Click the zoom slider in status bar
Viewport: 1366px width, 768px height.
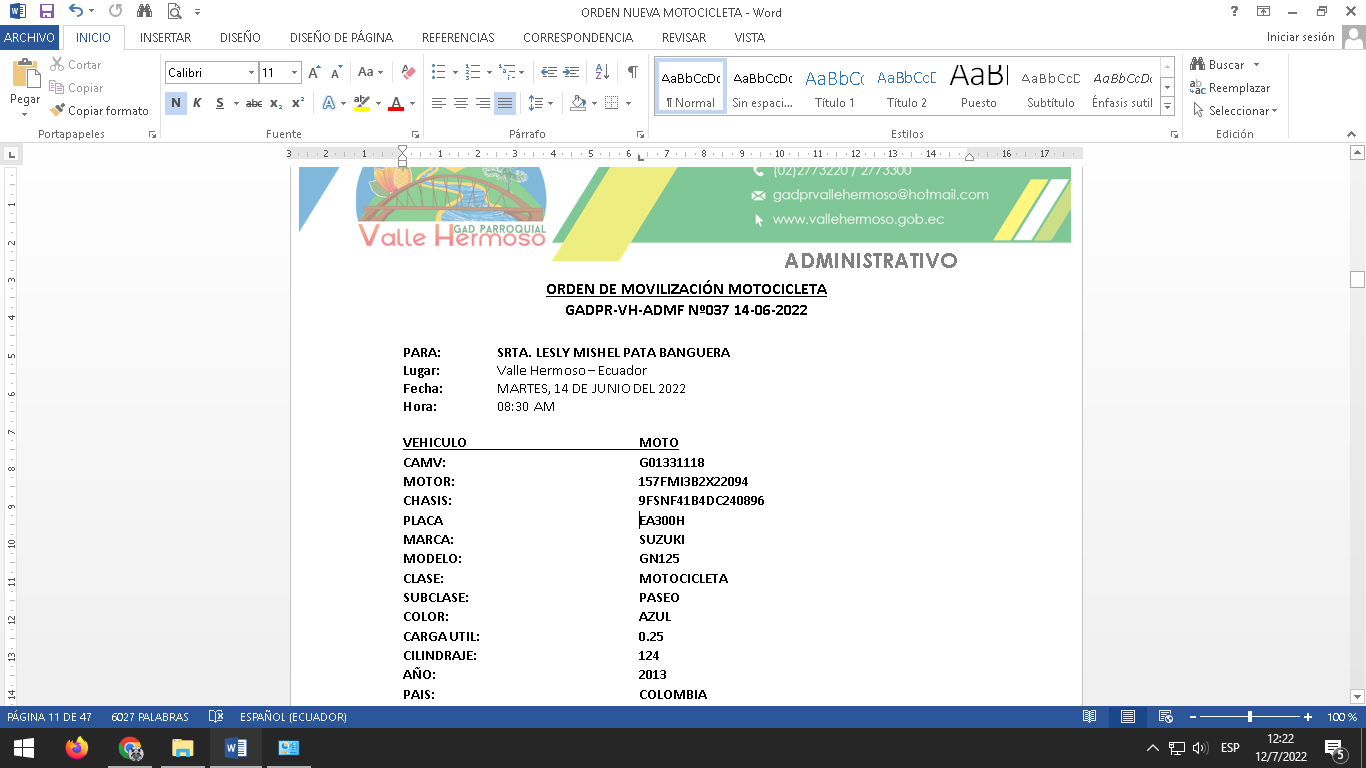(1250, 717)
